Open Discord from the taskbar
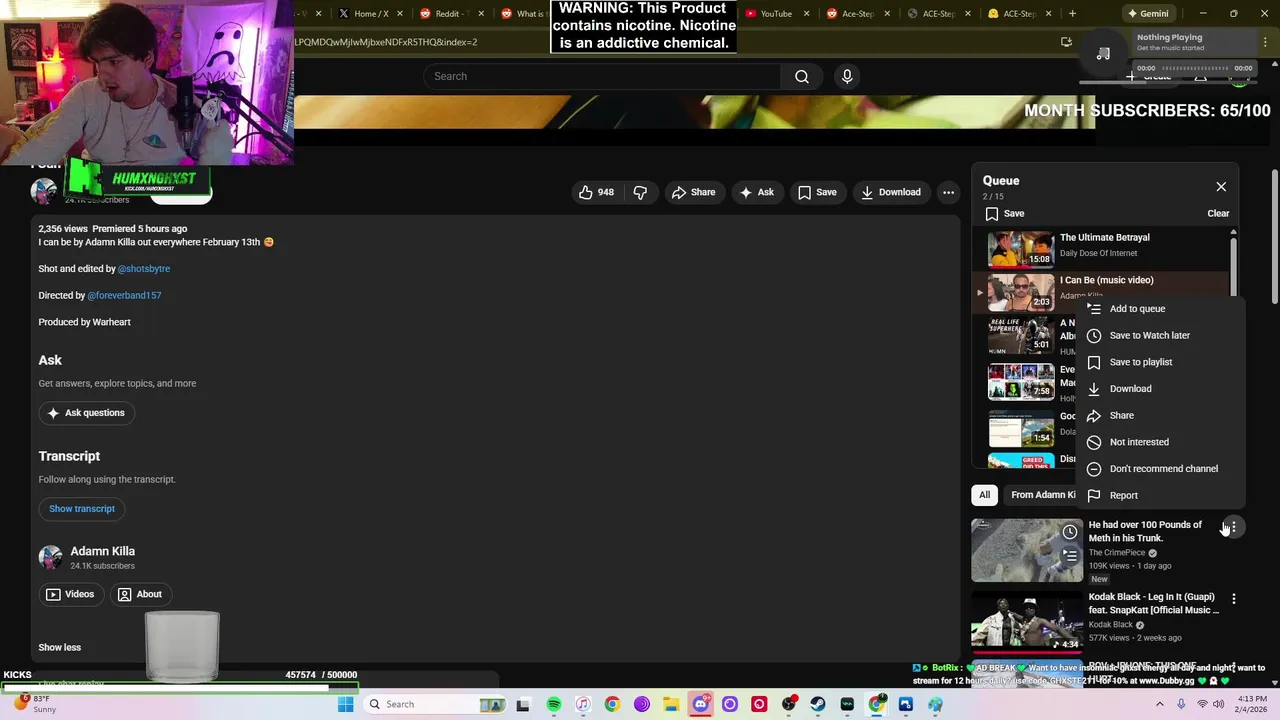This screenshot has height=720, width=1280. click(x=700, y=704)
